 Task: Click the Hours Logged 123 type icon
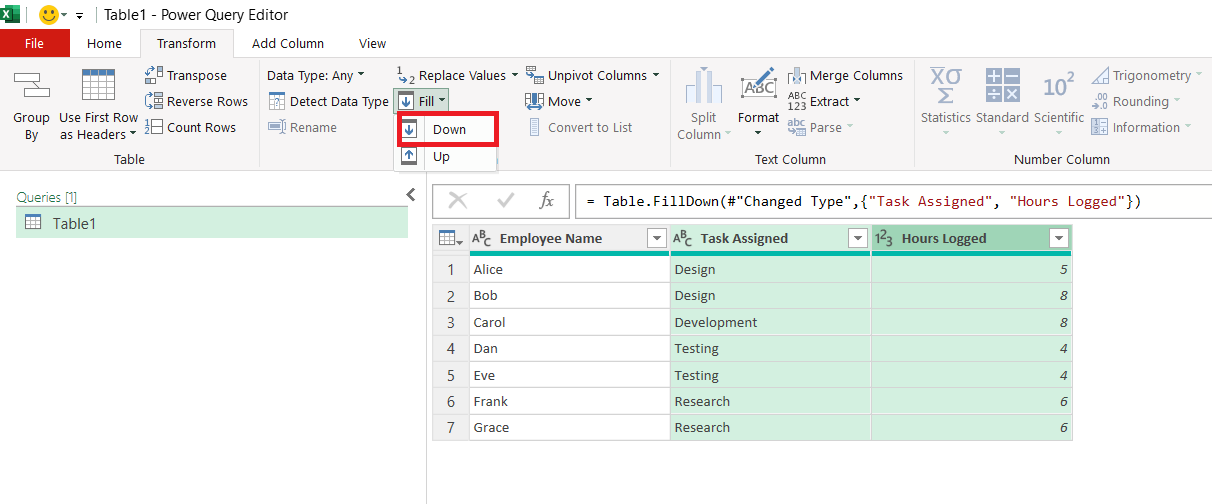pyautogui.click(x=885, y=238)
